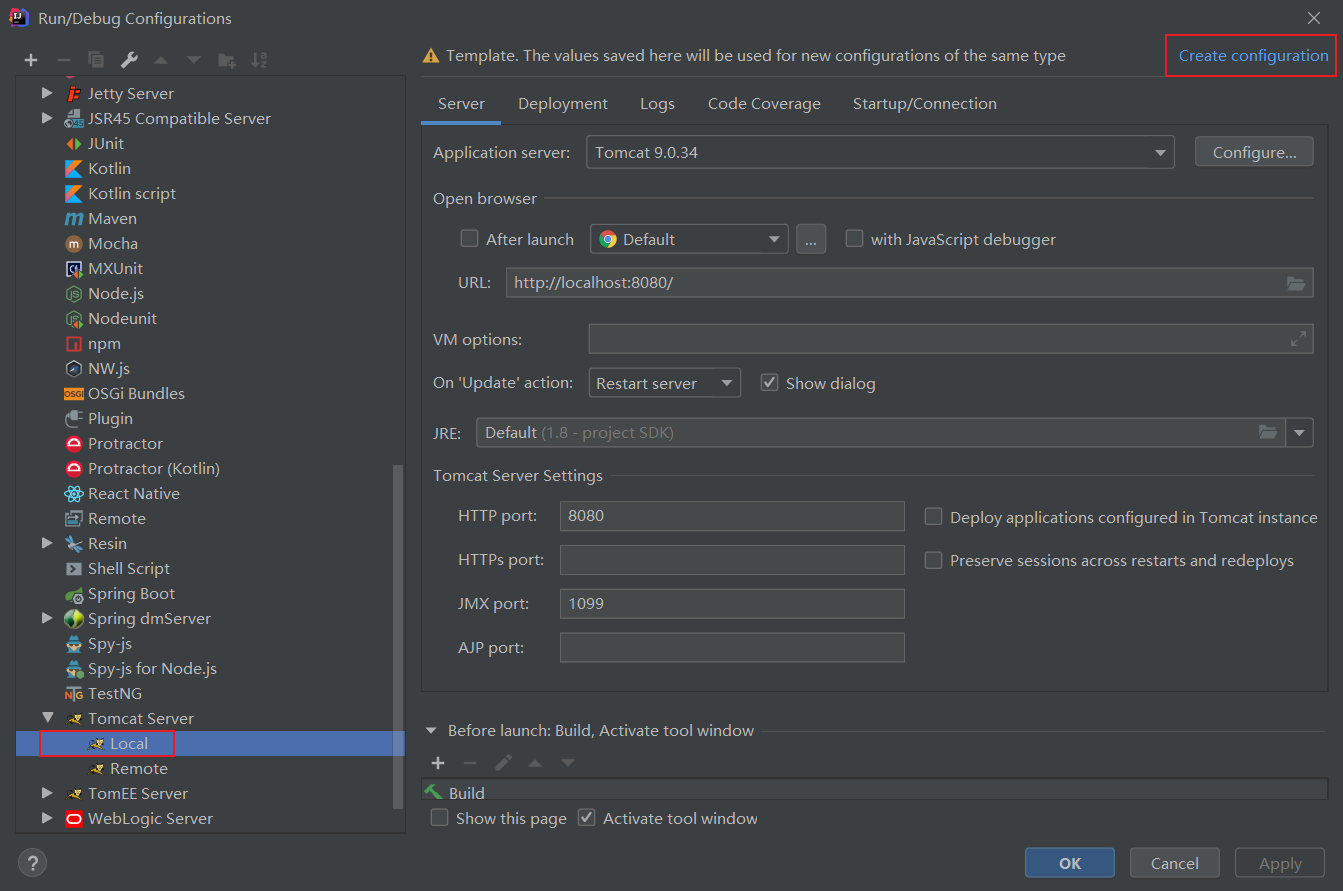Image resolution: width=1343 pixels, height=891 pixels.
Task: Enable the After launch checkbox
Action: point(469,239)
